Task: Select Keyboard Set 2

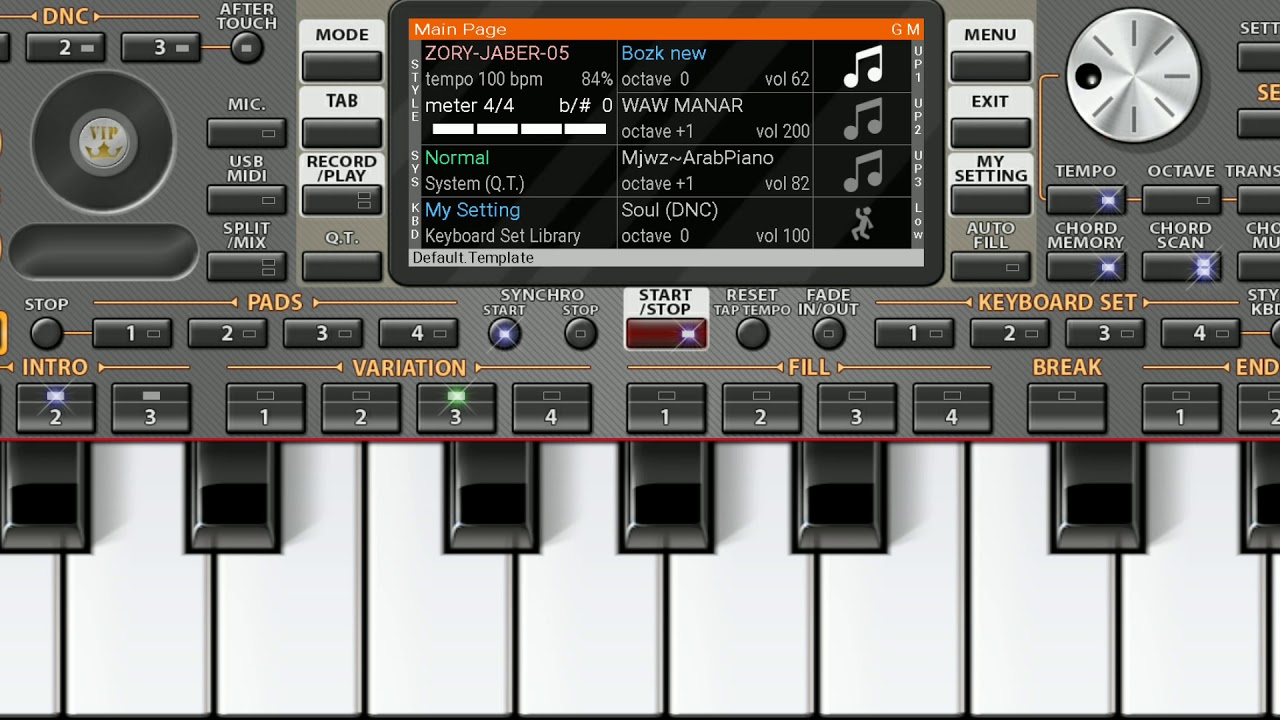Action: tap(1010, 333)
